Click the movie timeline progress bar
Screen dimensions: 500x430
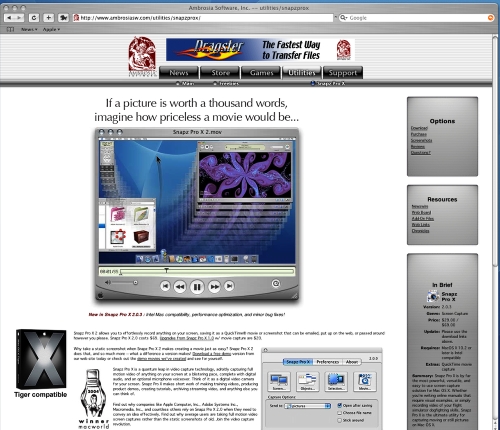[207, 271]
